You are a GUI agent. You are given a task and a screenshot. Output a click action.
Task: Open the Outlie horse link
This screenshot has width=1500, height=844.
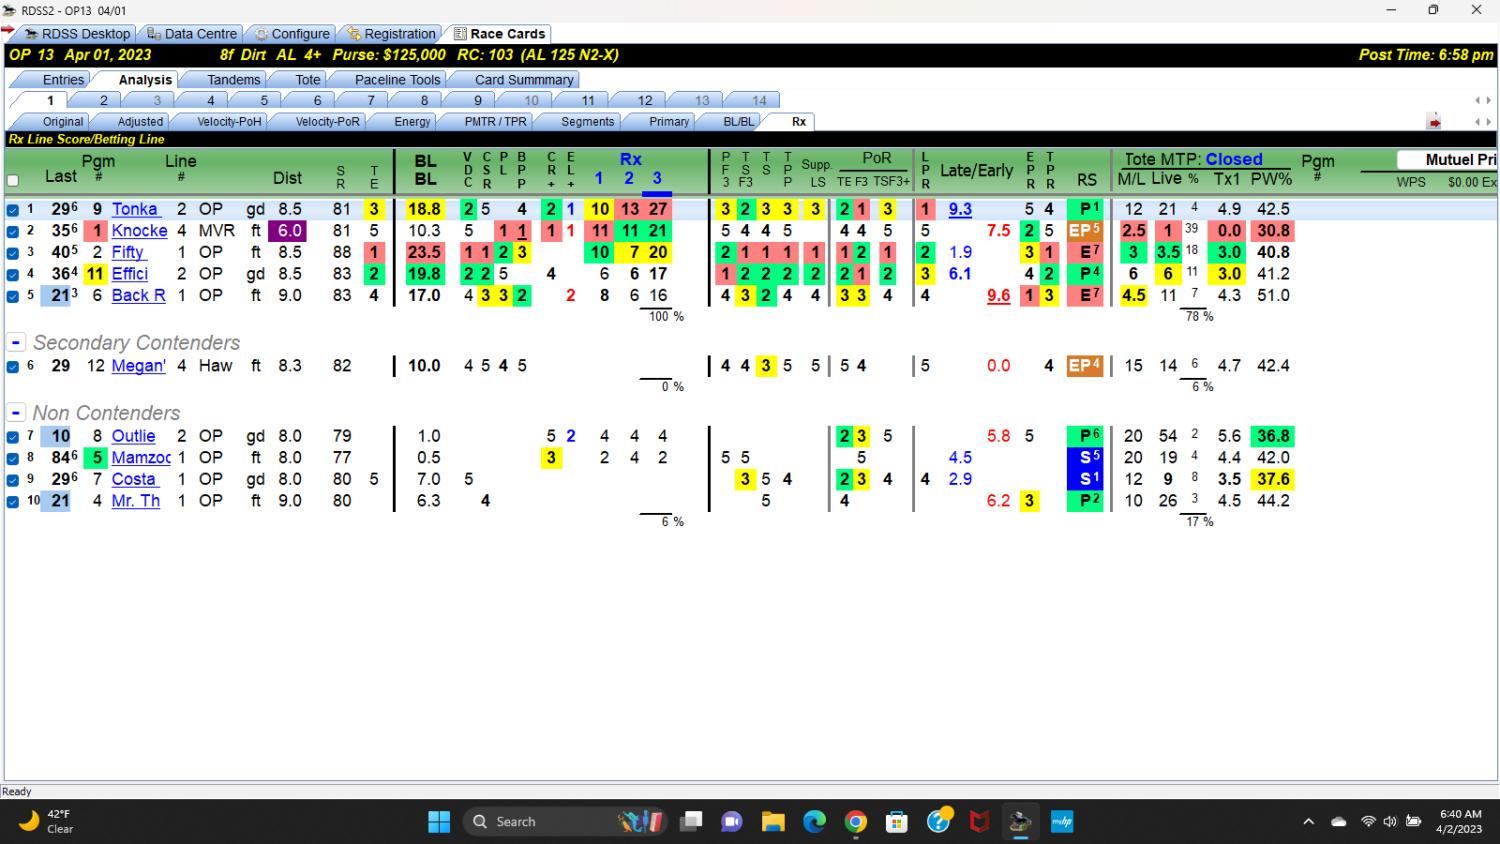[133, 436]
